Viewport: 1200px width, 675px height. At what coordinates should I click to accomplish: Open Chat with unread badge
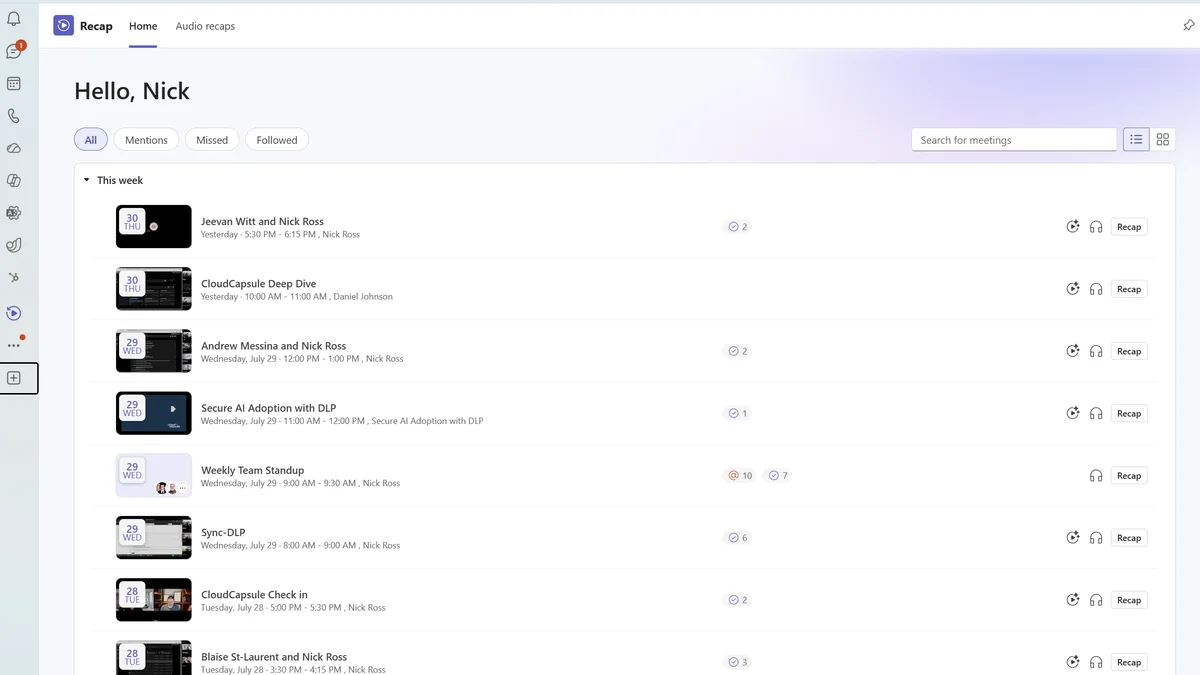click(x=14, y=51)
